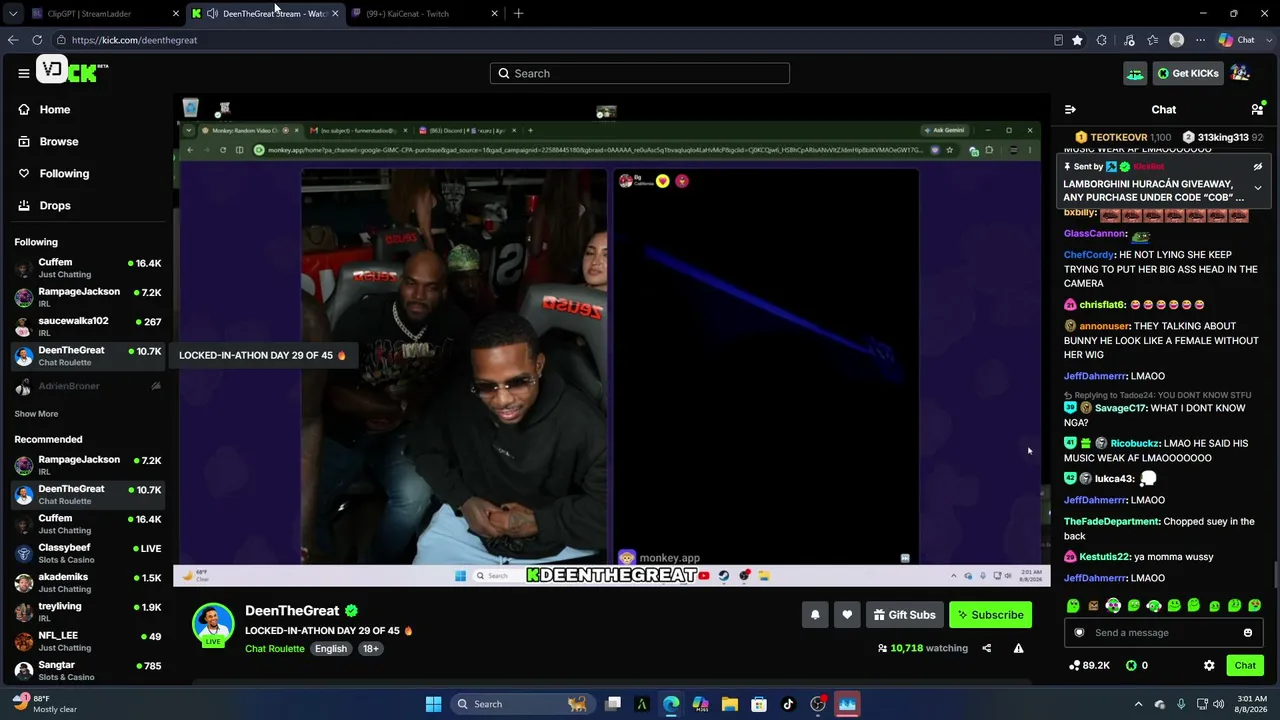Open Microsoft Store from the taskbar
Screen dimensions: 1280x720
(x=759, y=704)
